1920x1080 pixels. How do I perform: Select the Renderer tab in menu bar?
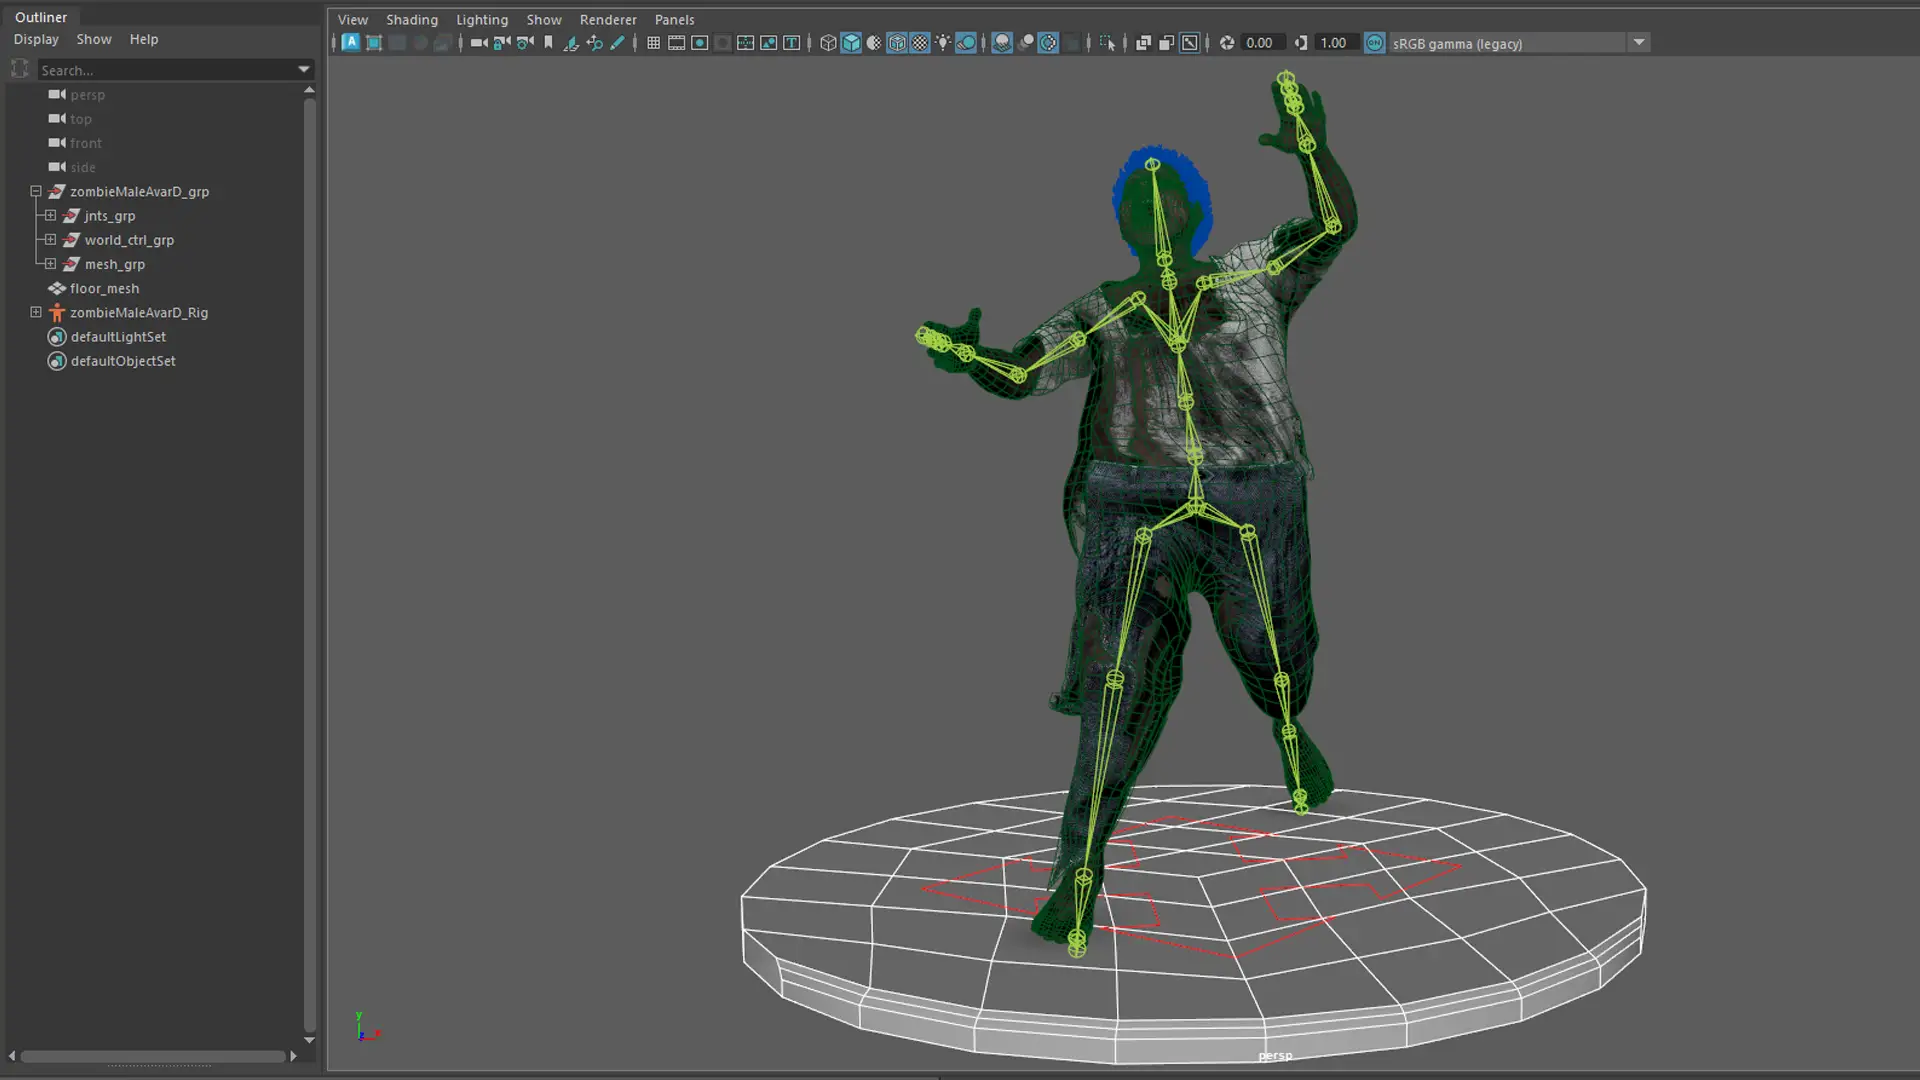click(x=608, y=18)
